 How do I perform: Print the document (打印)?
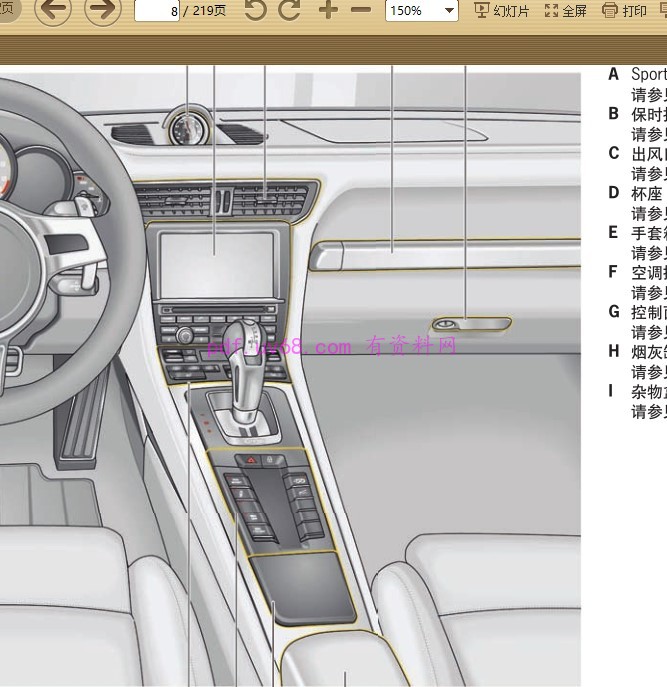[634, 11]
